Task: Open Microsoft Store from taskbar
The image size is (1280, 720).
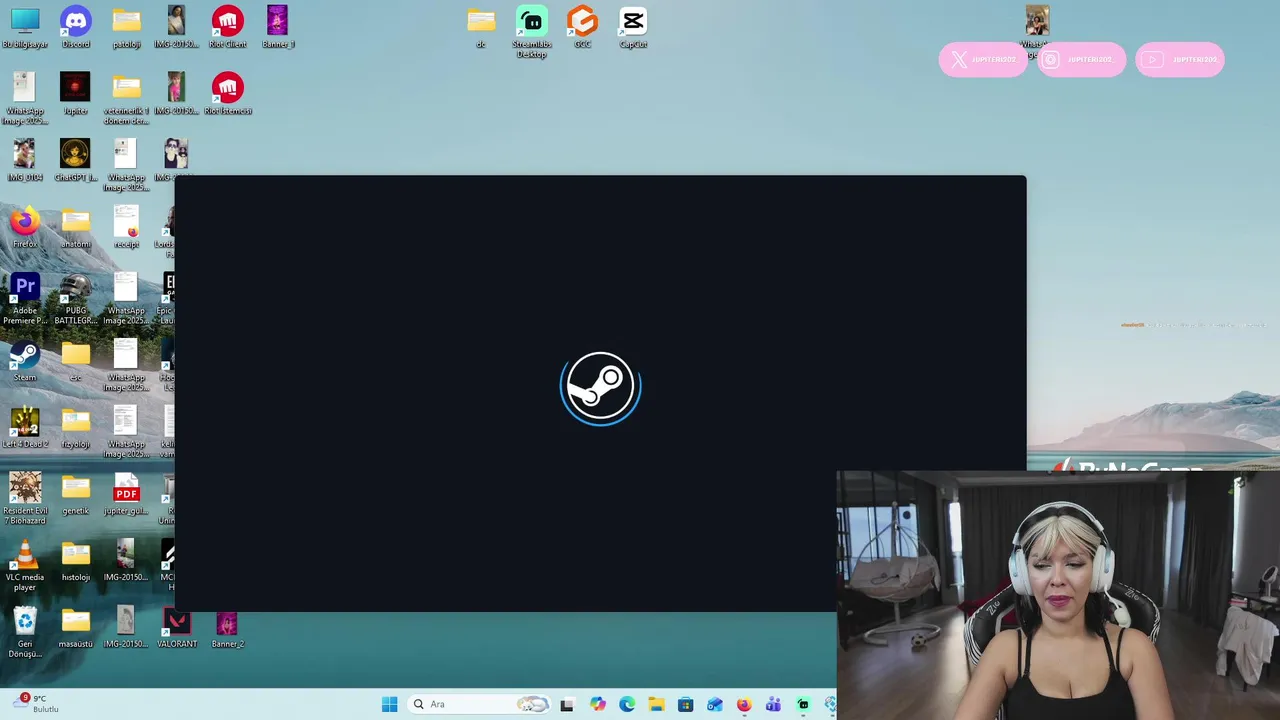Action: [x=685, y=704]
